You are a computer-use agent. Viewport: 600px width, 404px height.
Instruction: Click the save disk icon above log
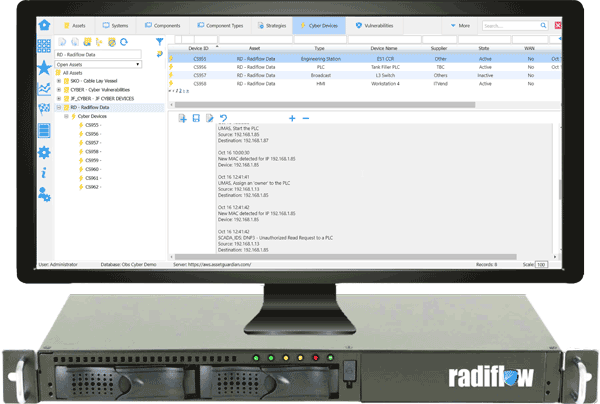197,118
